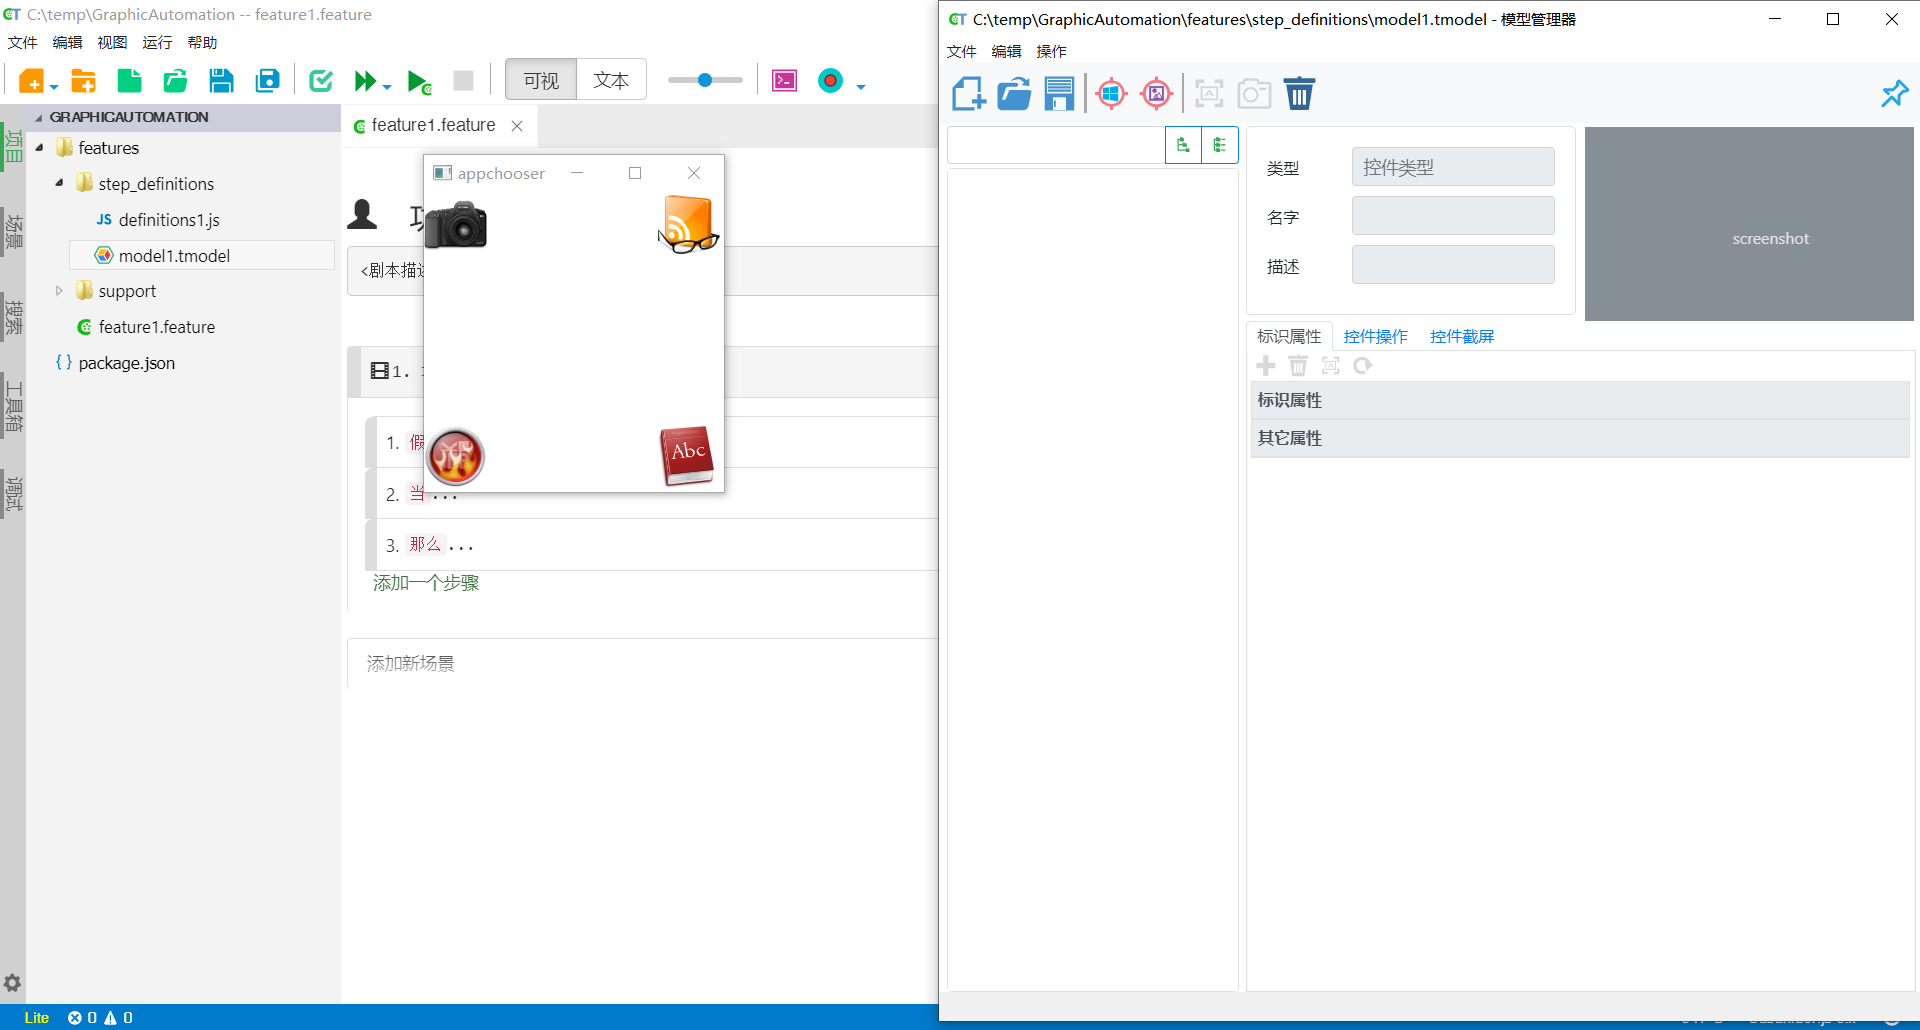The height and width of the screenshot is (1030, 1920).
Task: Click the Windows control spy target icon
Action: point(1111,94)
